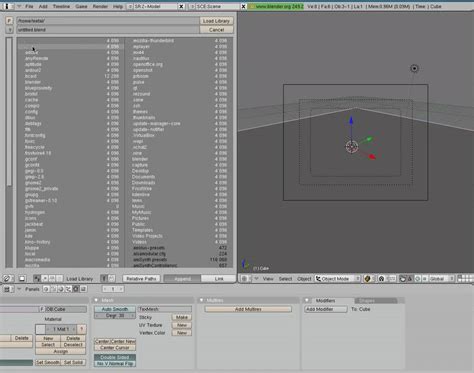Select the Documents folder in the file list
Viewport: 474px width, 373px height.
point(143,177)
